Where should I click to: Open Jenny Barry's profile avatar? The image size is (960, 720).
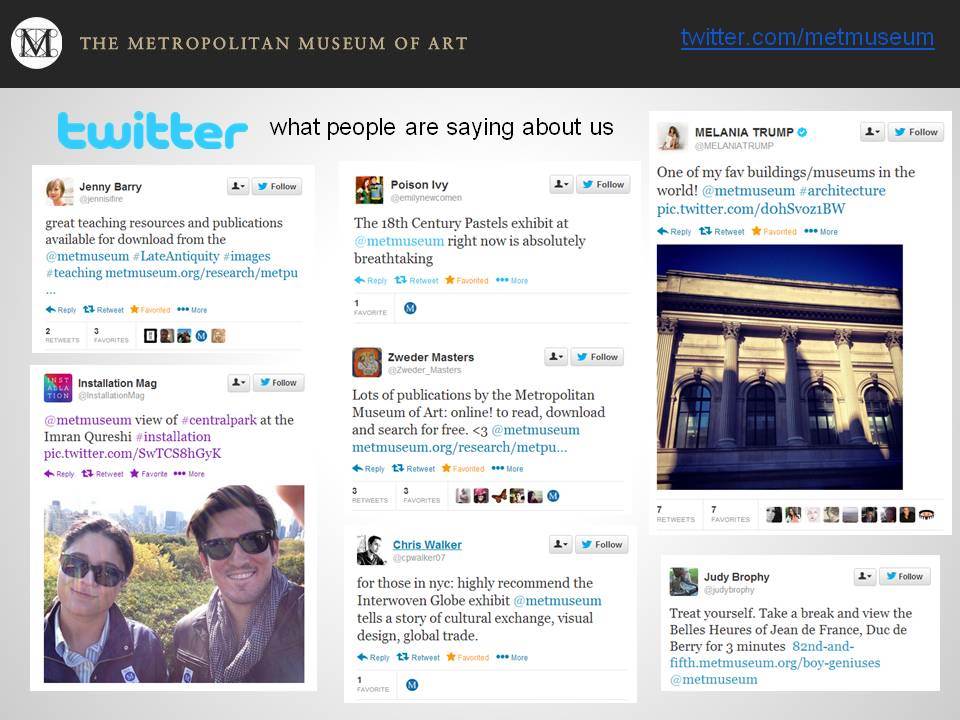click(59, 192)
